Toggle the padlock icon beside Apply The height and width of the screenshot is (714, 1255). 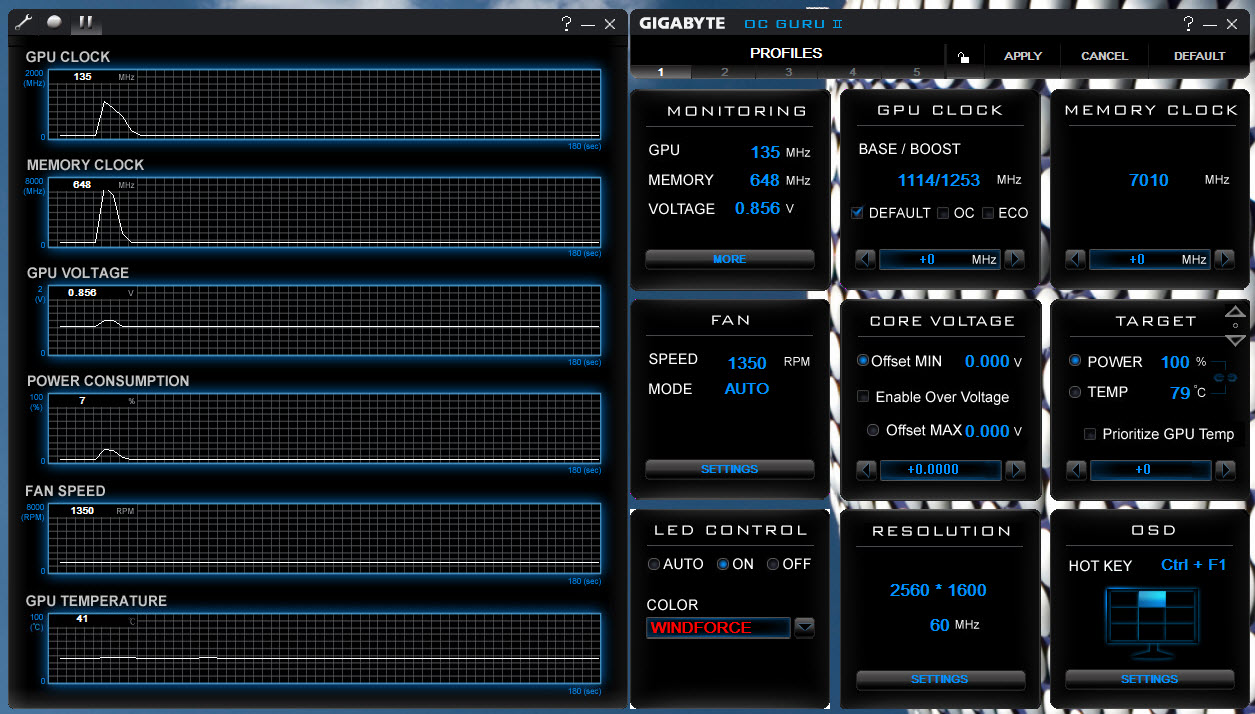pos(963,57)
